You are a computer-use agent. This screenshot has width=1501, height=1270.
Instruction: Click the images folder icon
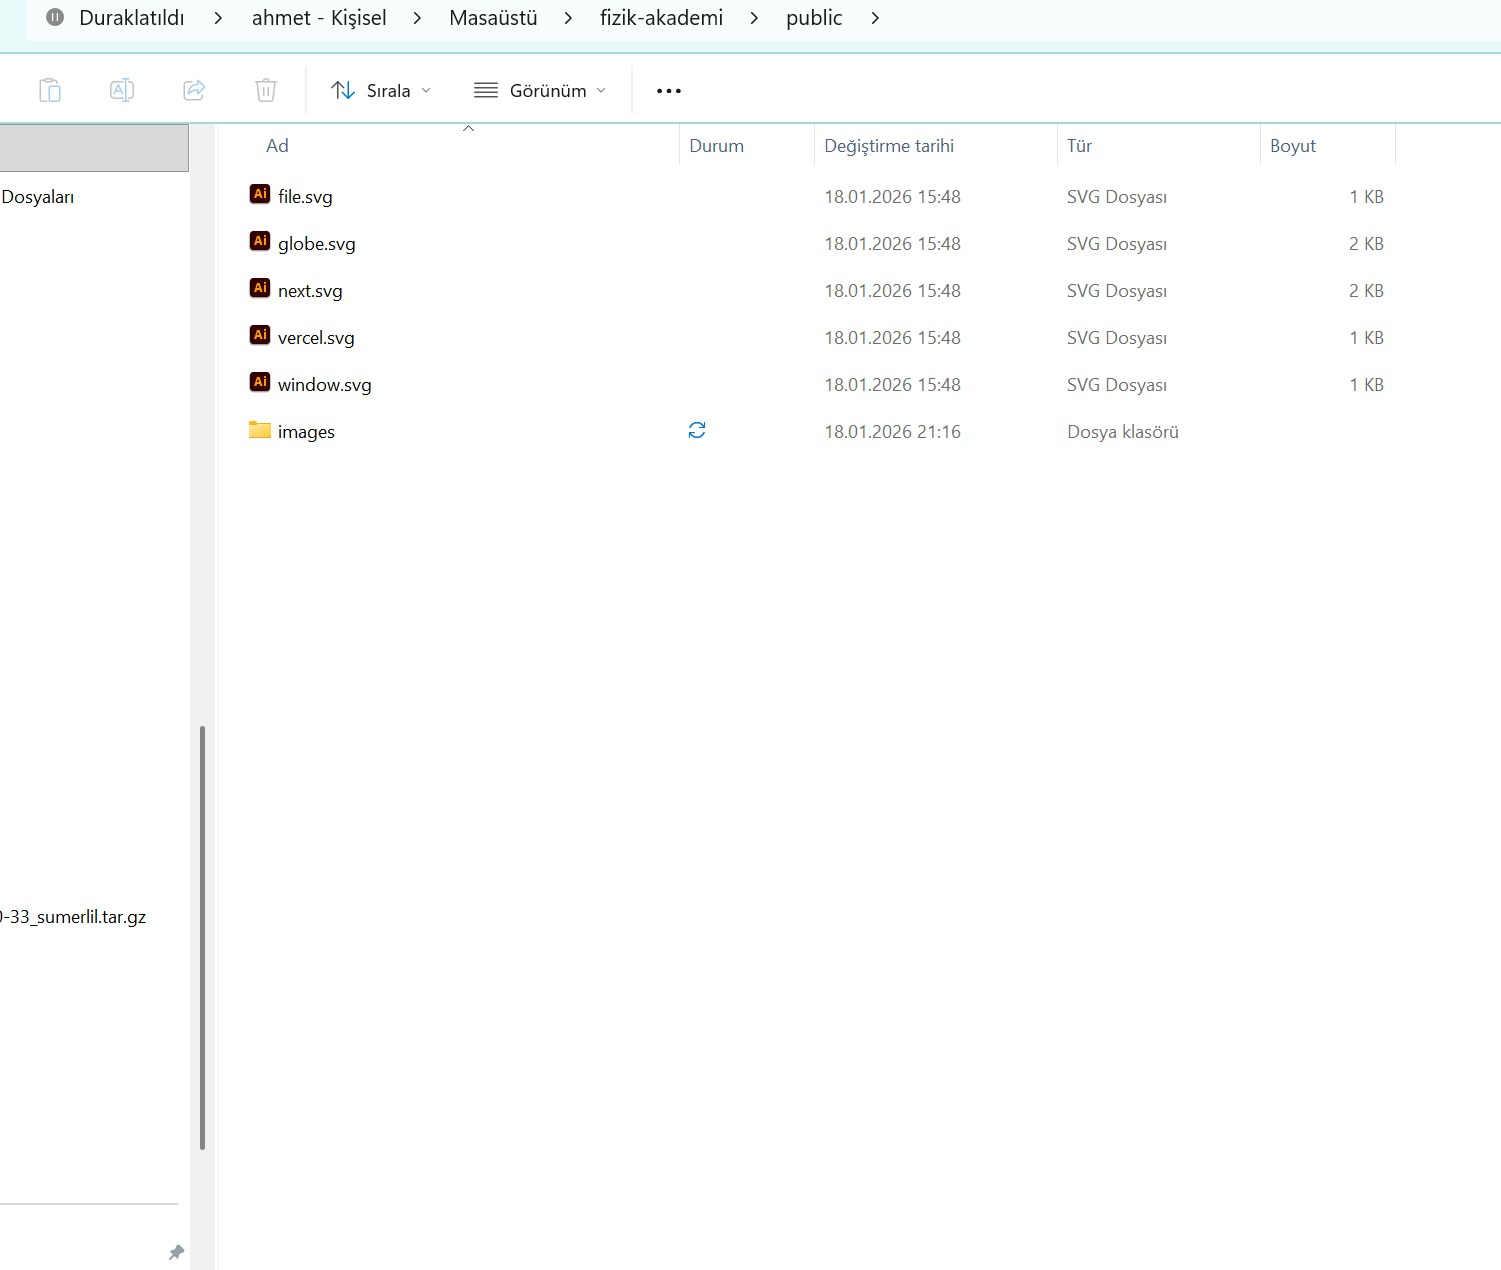click(x=260, y=431)
